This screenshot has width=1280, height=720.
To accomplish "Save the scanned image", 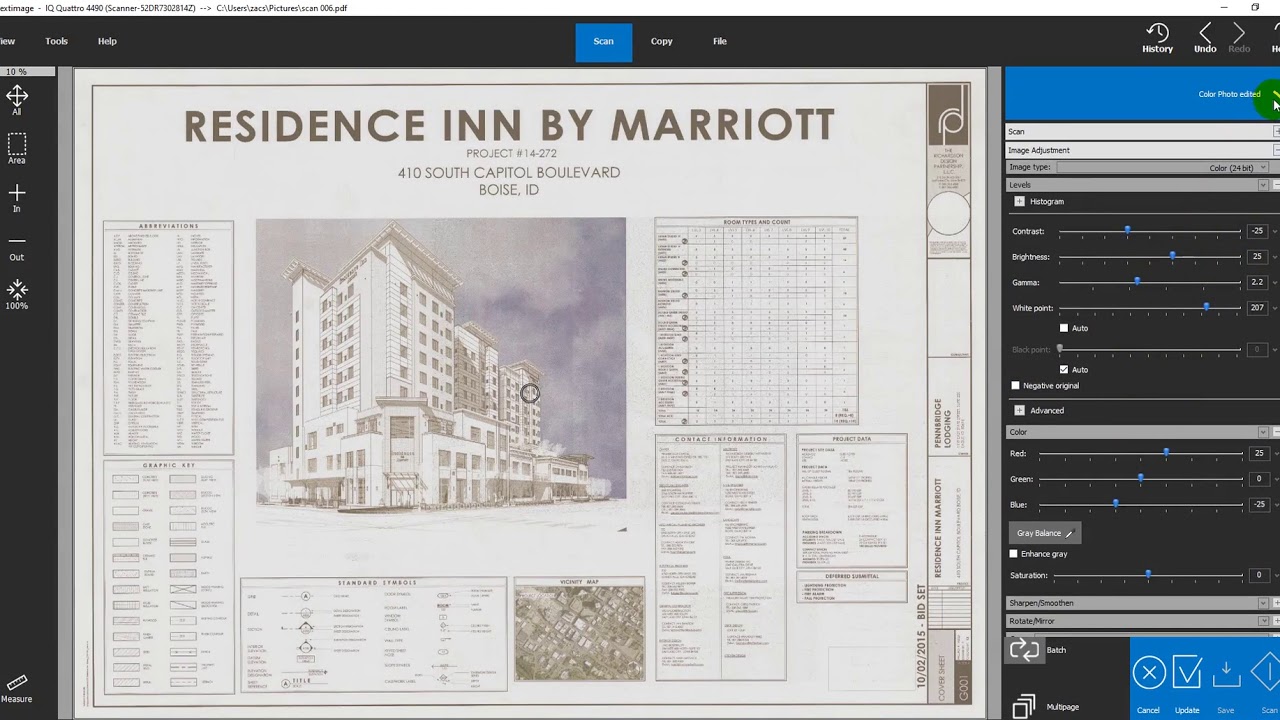I will point(1226,683).
